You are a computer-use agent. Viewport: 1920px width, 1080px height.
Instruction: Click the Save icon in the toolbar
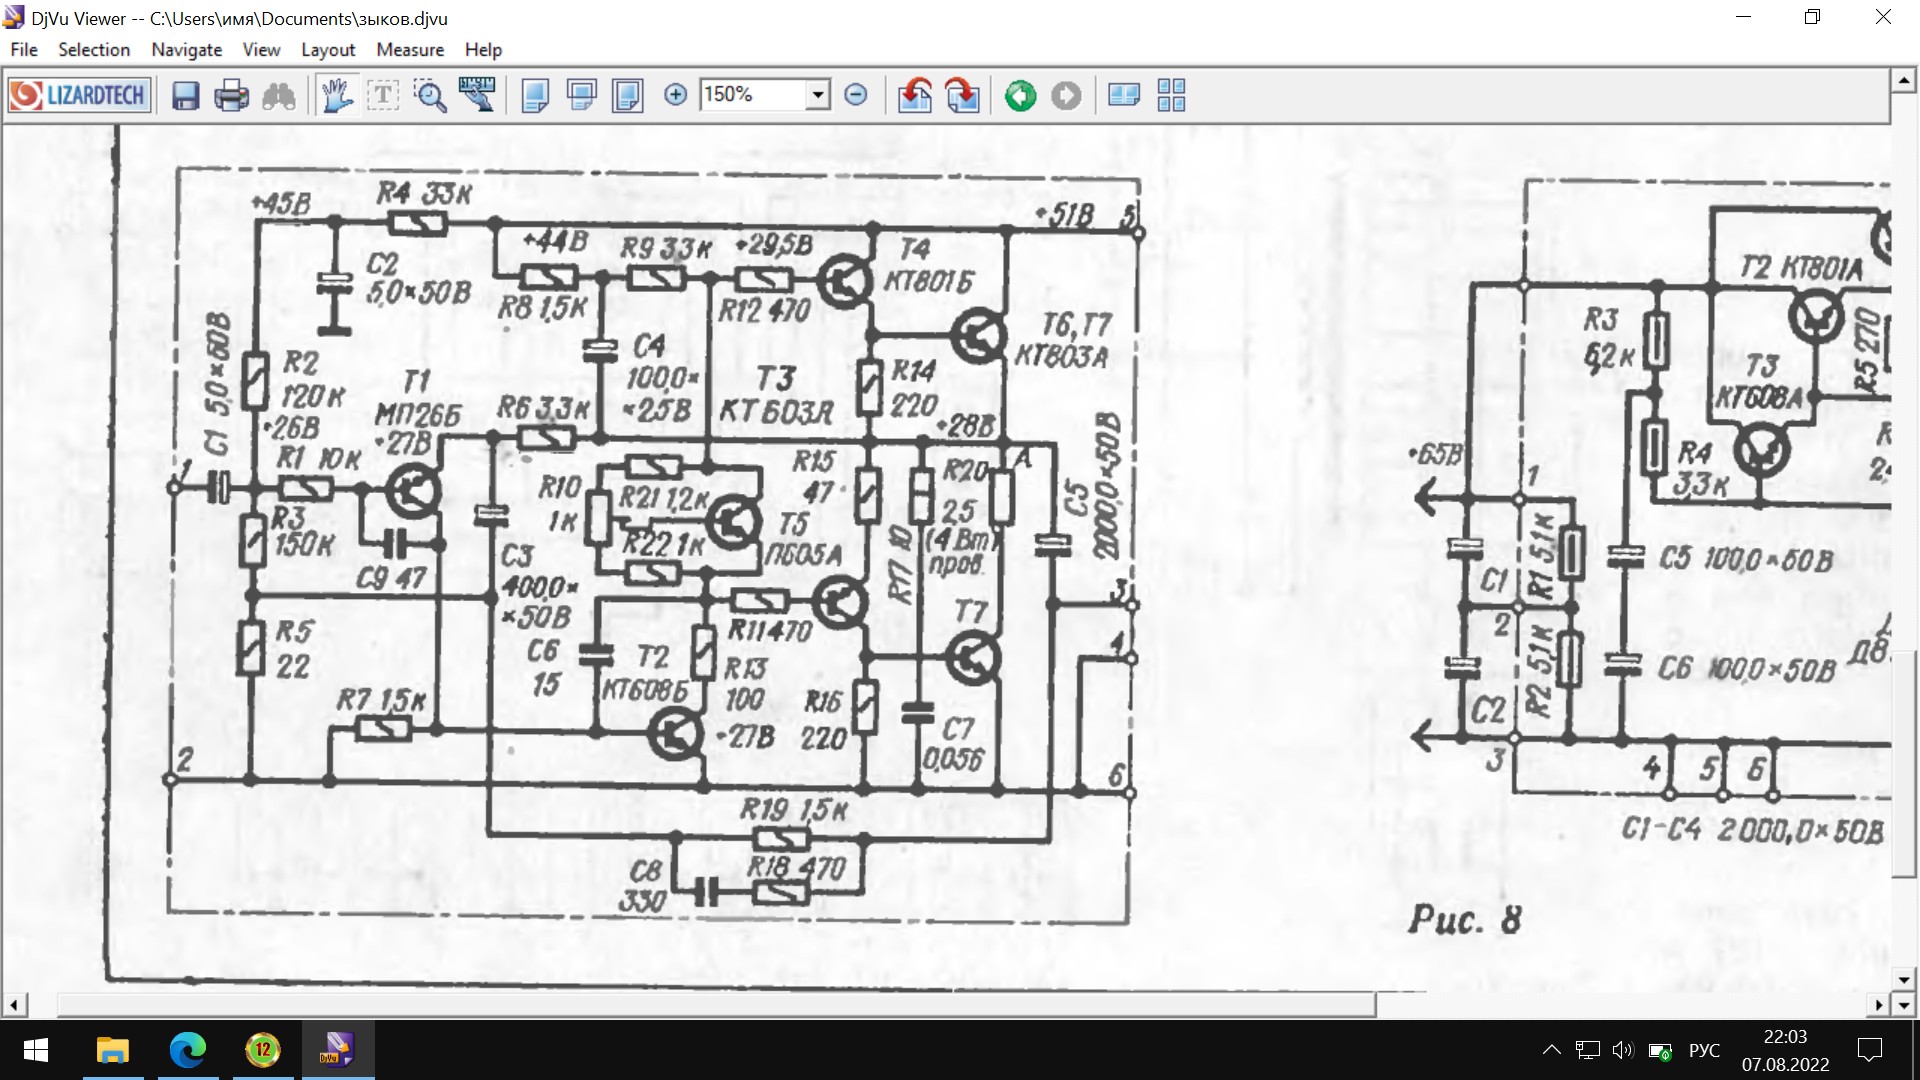(x=186, y=96)
